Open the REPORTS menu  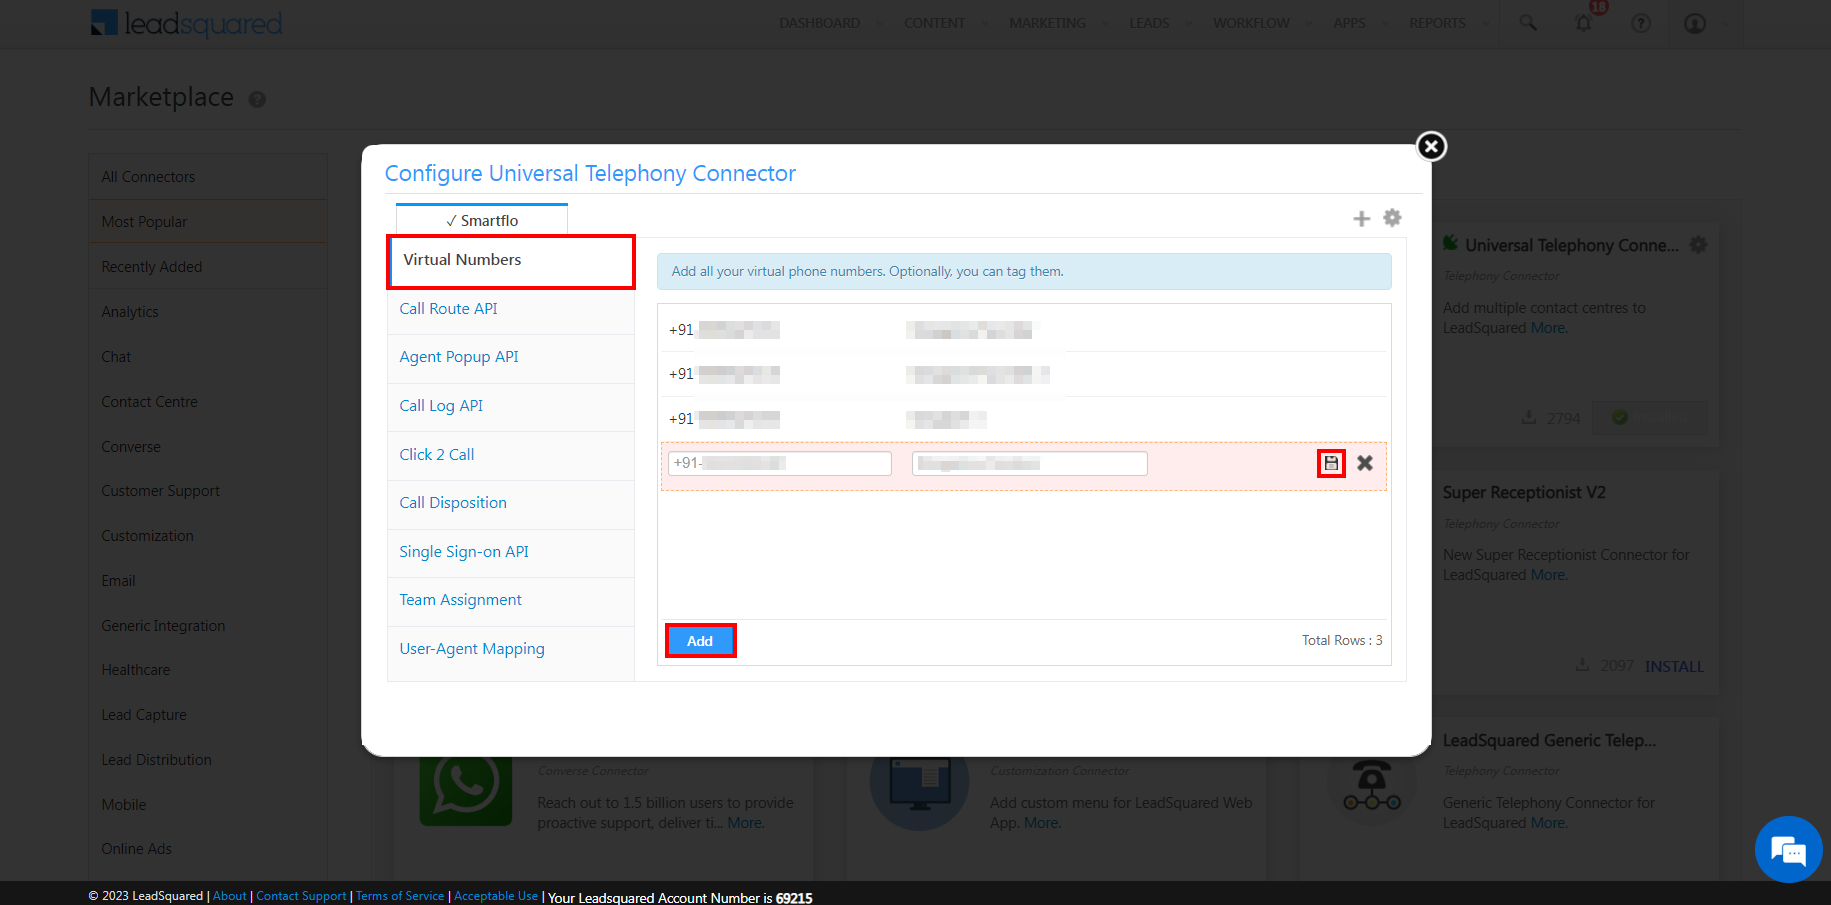(x=1437, y=23)
